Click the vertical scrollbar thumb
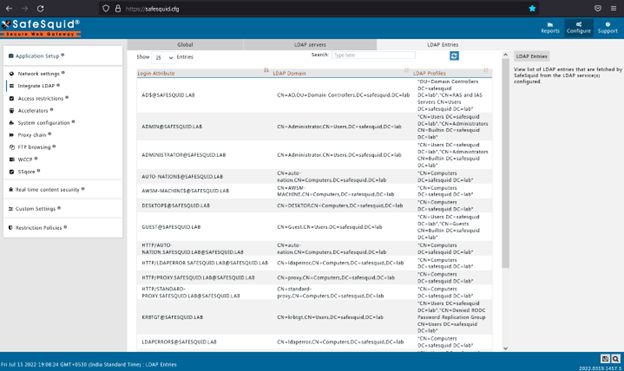The width and height of the screenshot is (624, 371). click(x=505, y=163)
